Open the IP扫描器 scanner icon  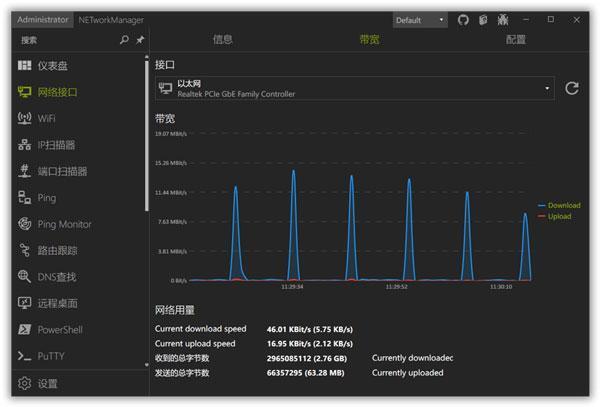[x=24, y=145]
